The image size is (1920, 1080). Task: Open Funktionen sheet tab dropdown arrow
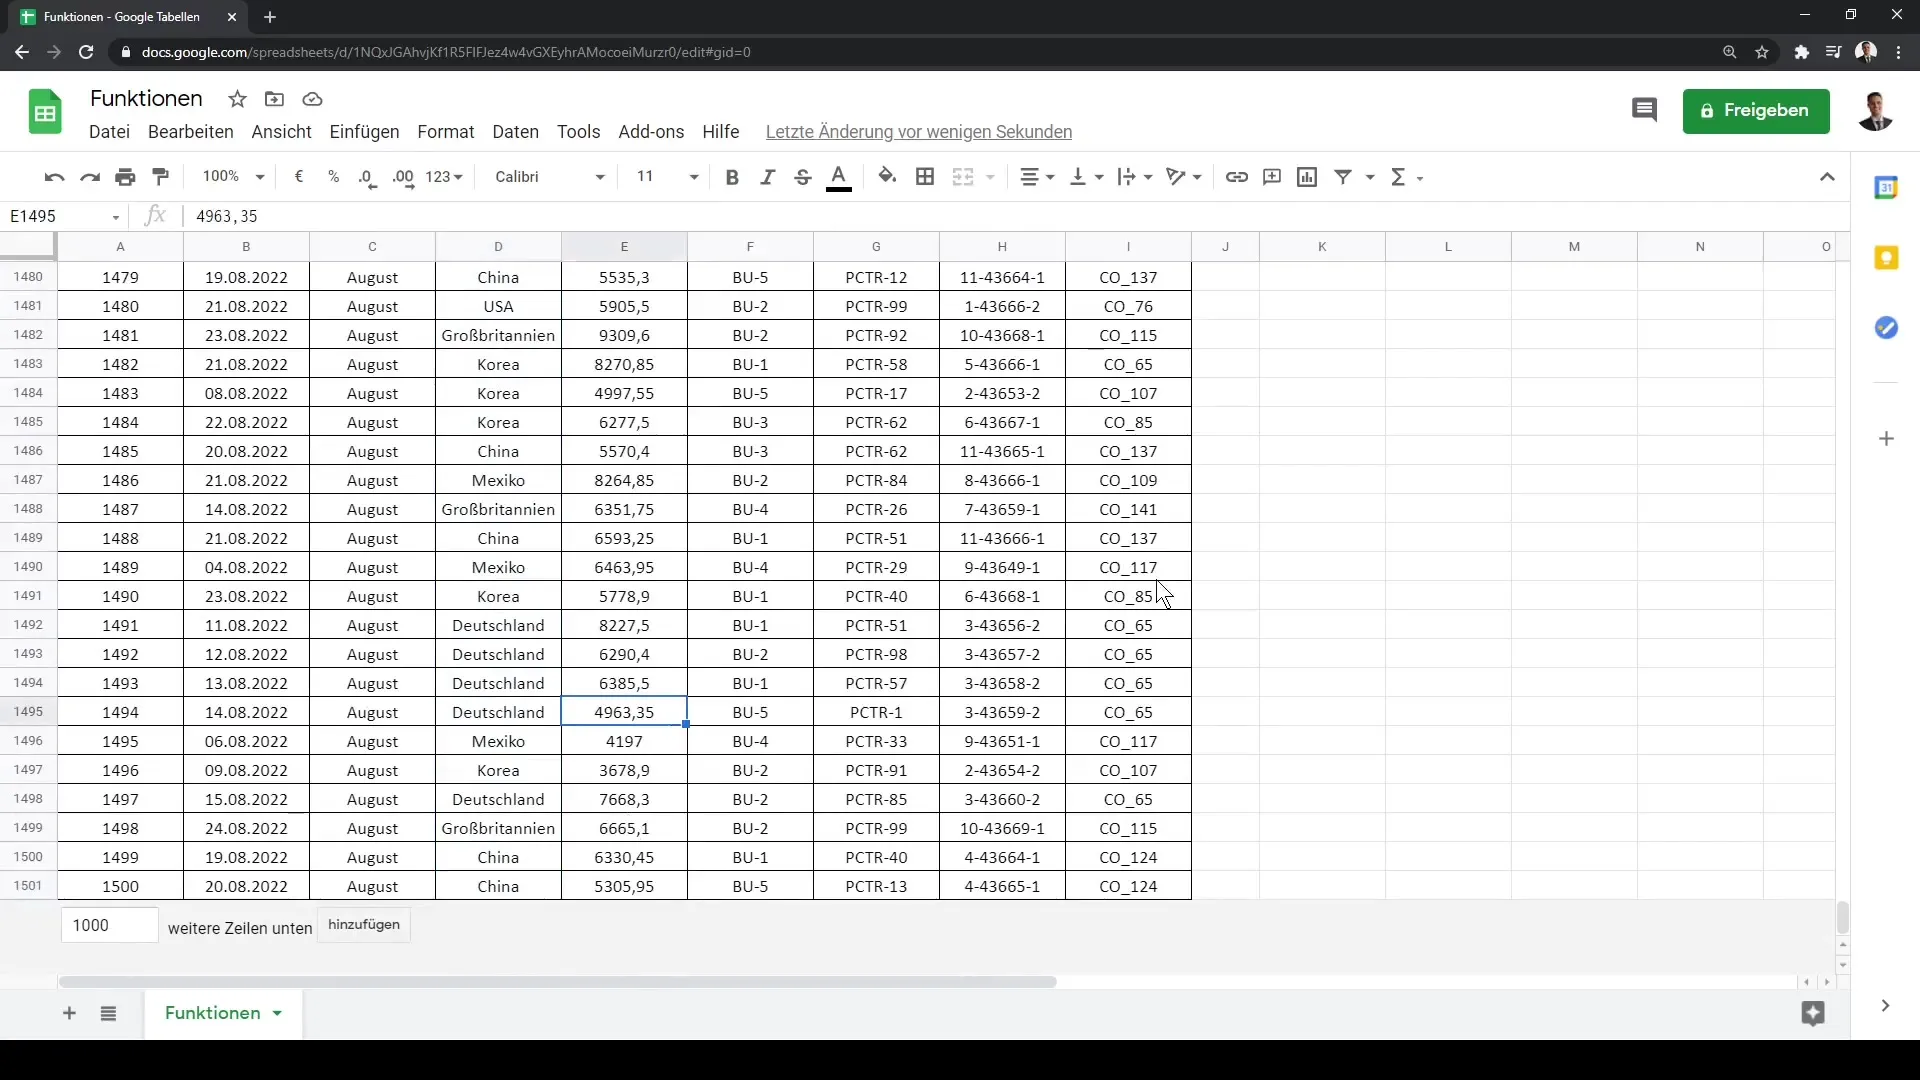pyautogui.click(x=277, y=1014)
